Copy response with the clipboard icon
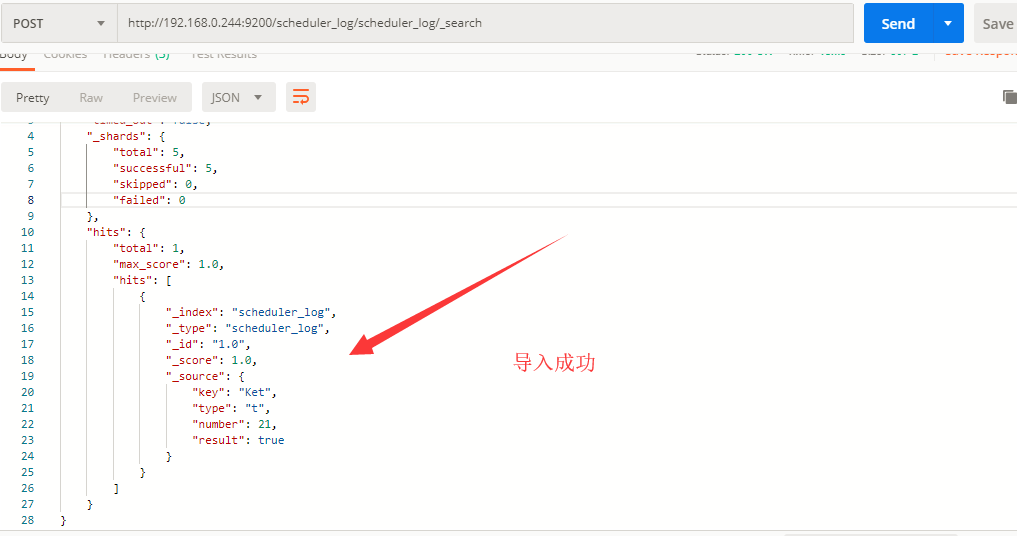The height and width of the screenshot is (536, 1017). (x=1009, y=97)
